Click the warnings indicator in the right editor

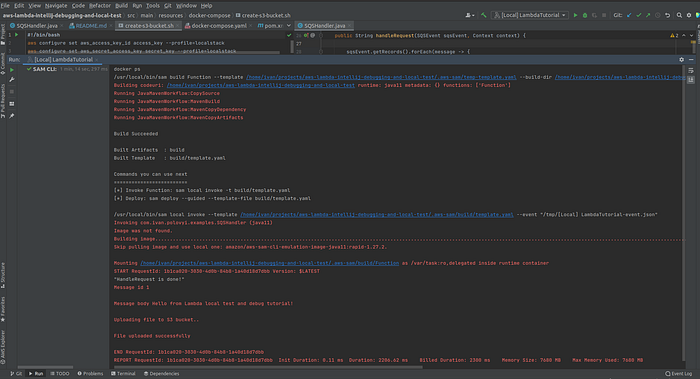tap(674, 35)
